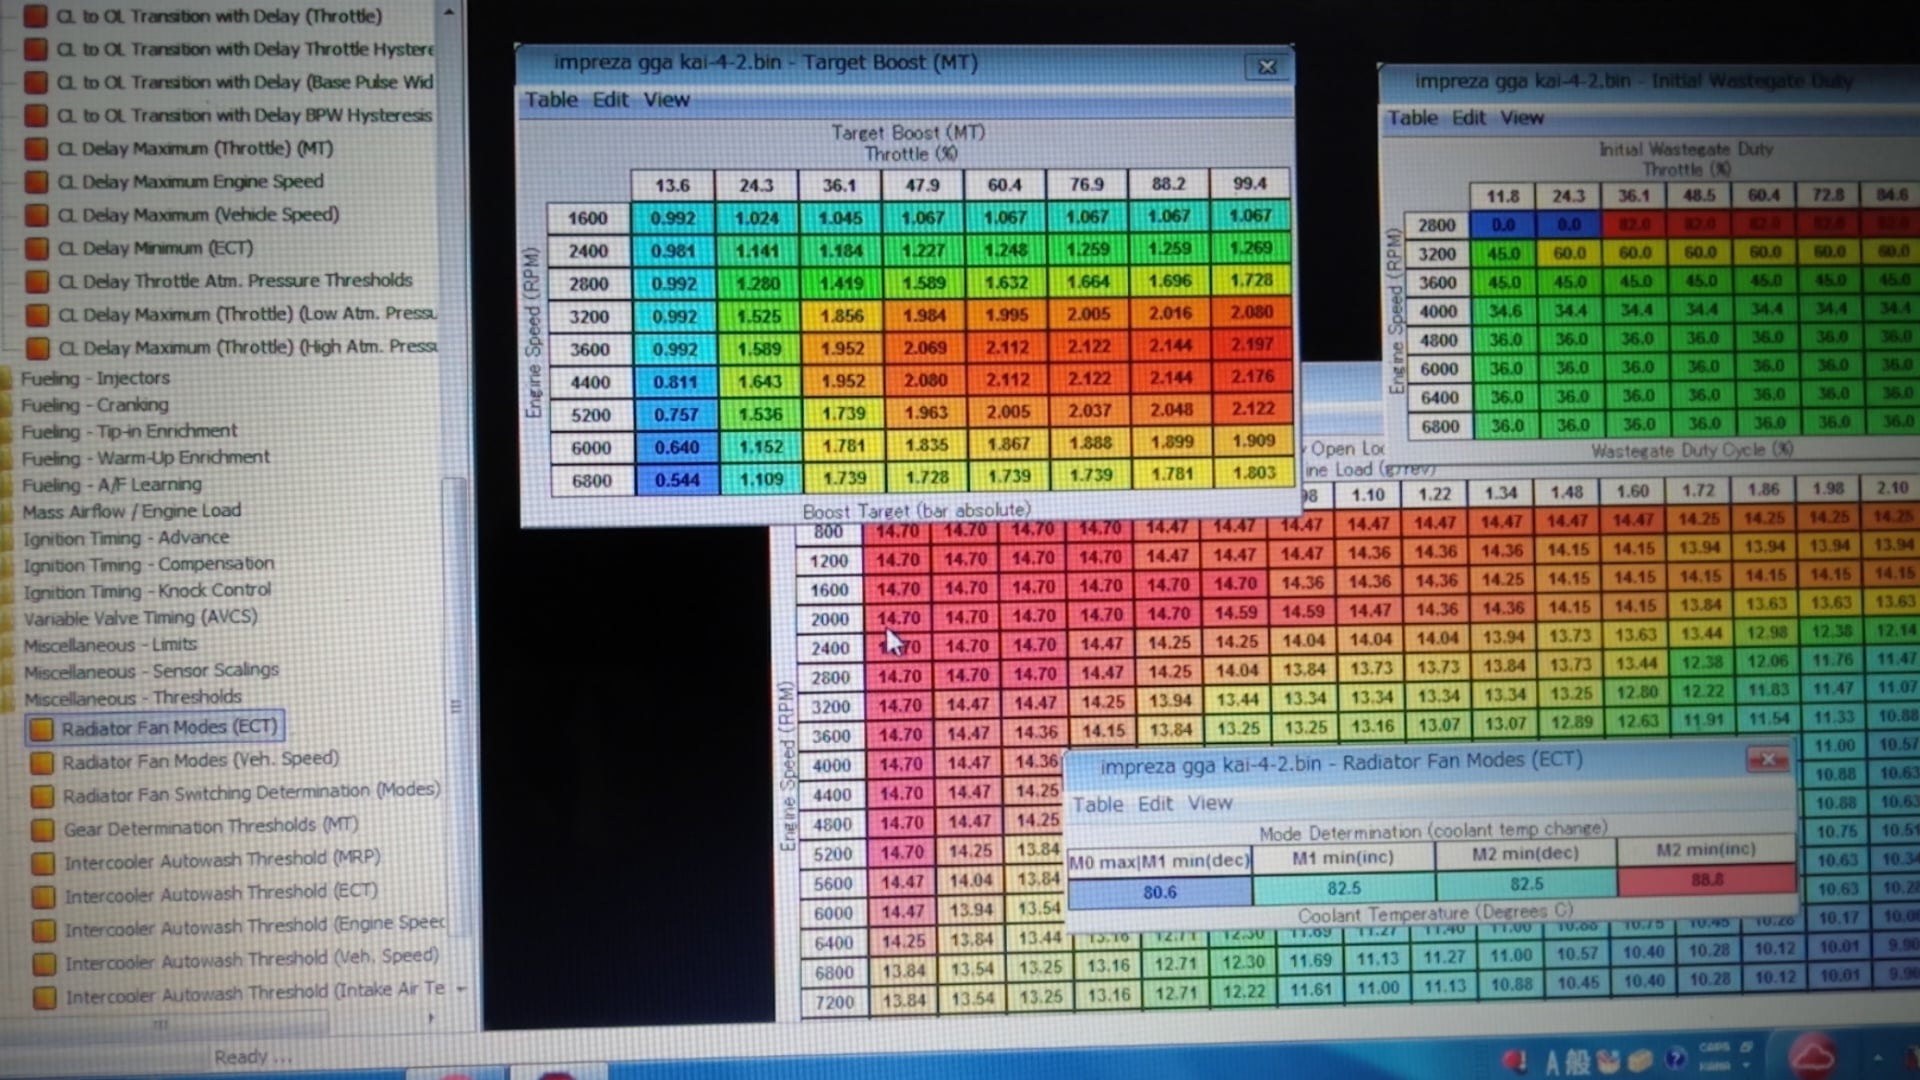1920x1080 pixels.
Task: Click the icon beside Radiator Fan Modes (ECT)
Action: point(42,729)
